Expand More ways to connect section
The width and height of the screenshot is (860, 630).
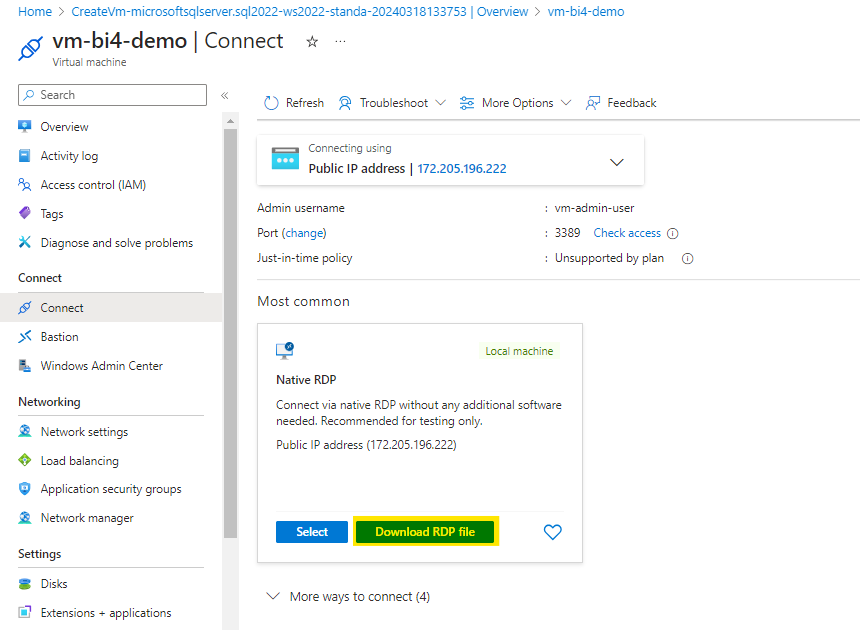pos(349,597)
